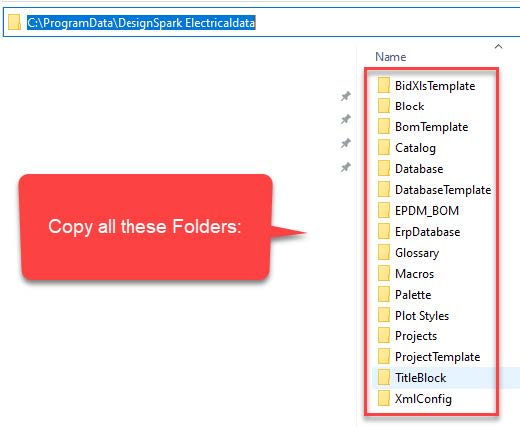Sort files by the Name column header
The image size is (520, 427).
coord(391,57)
